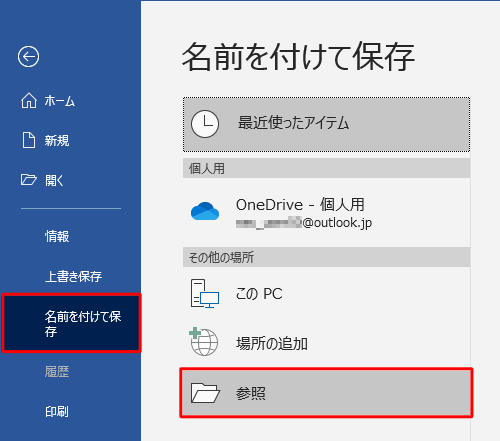Viewport: 500px width, 441px height.
Task: Select 最近使ったアイテム location
Action: pyautogui.click(x=326, y=124)
